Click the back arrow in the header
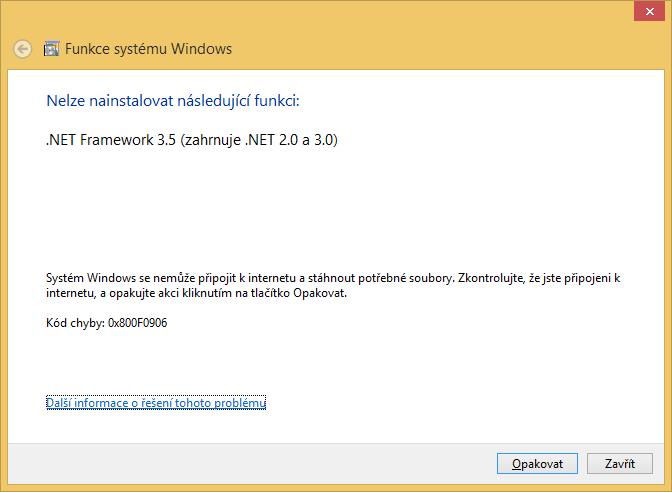The width and height of the screenshot is (672, 492). 22,48
